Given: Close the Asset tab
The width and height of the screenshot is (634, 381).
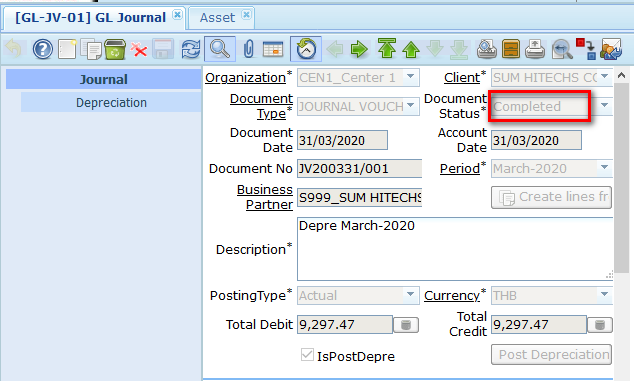Looking at the screenshot, I should click(246, 15).
